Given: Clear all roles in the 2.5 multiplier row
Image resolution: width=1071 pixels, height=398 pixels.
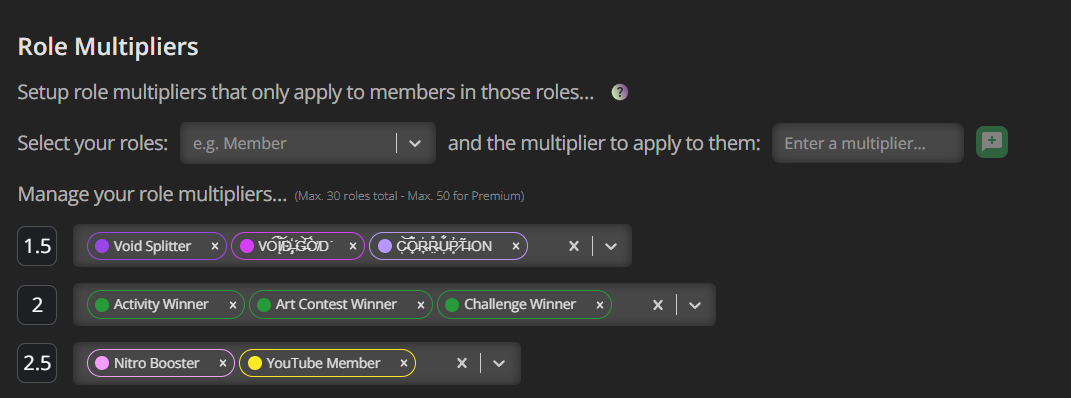Looking at the screenshot, I should [462, 363].
